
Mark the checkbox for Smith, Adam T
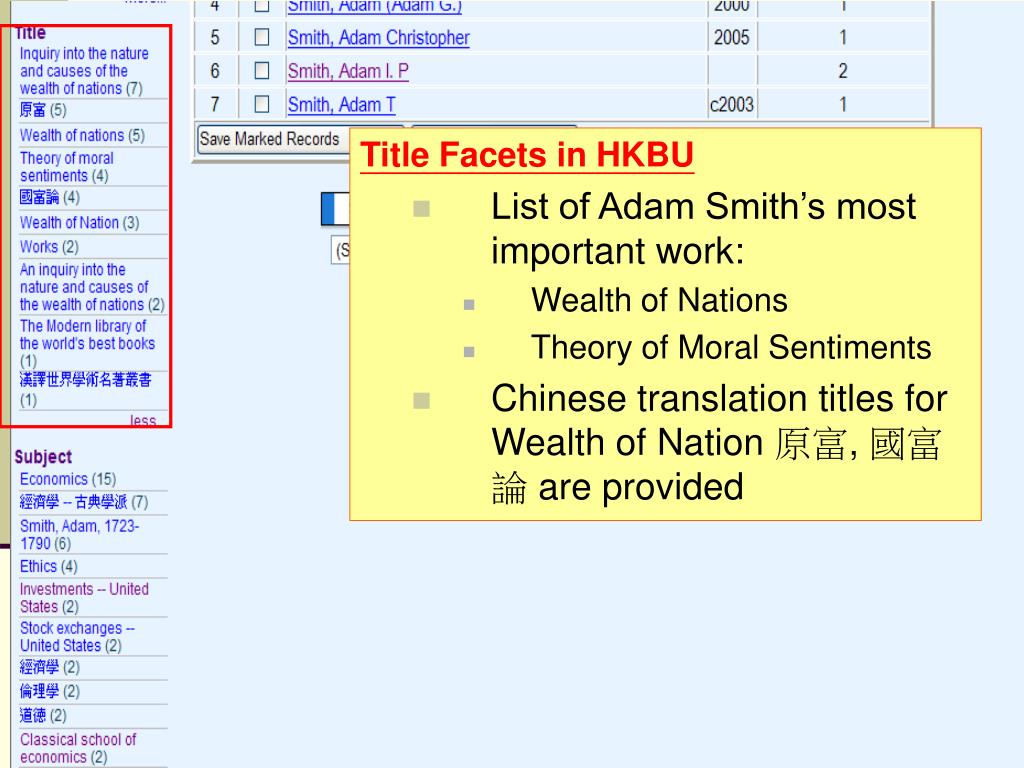pos(261,104)
